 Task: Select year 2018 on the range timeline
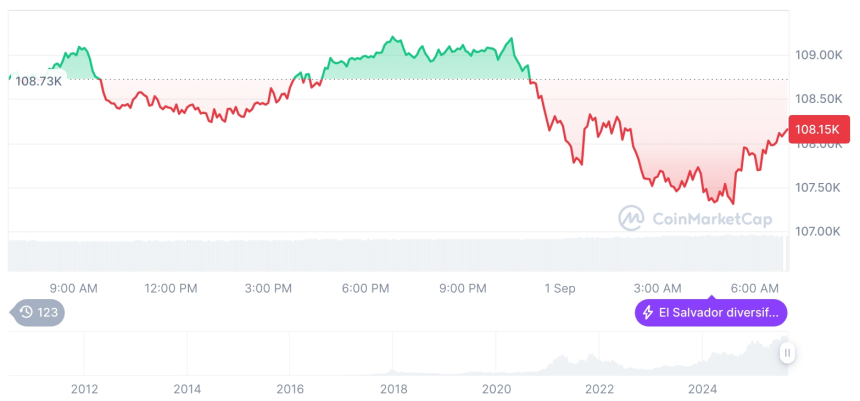click(393, 388)
